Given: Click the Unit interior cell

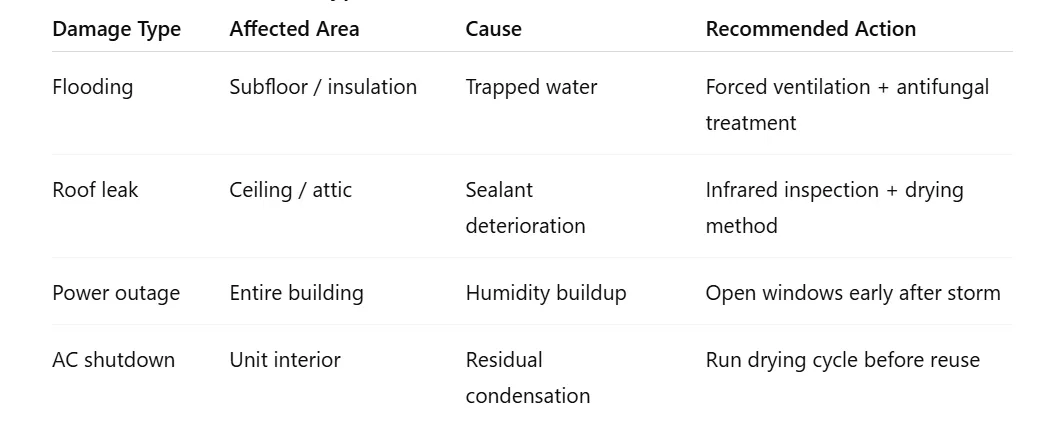Looking at the screenshot, I should (285, 360).
